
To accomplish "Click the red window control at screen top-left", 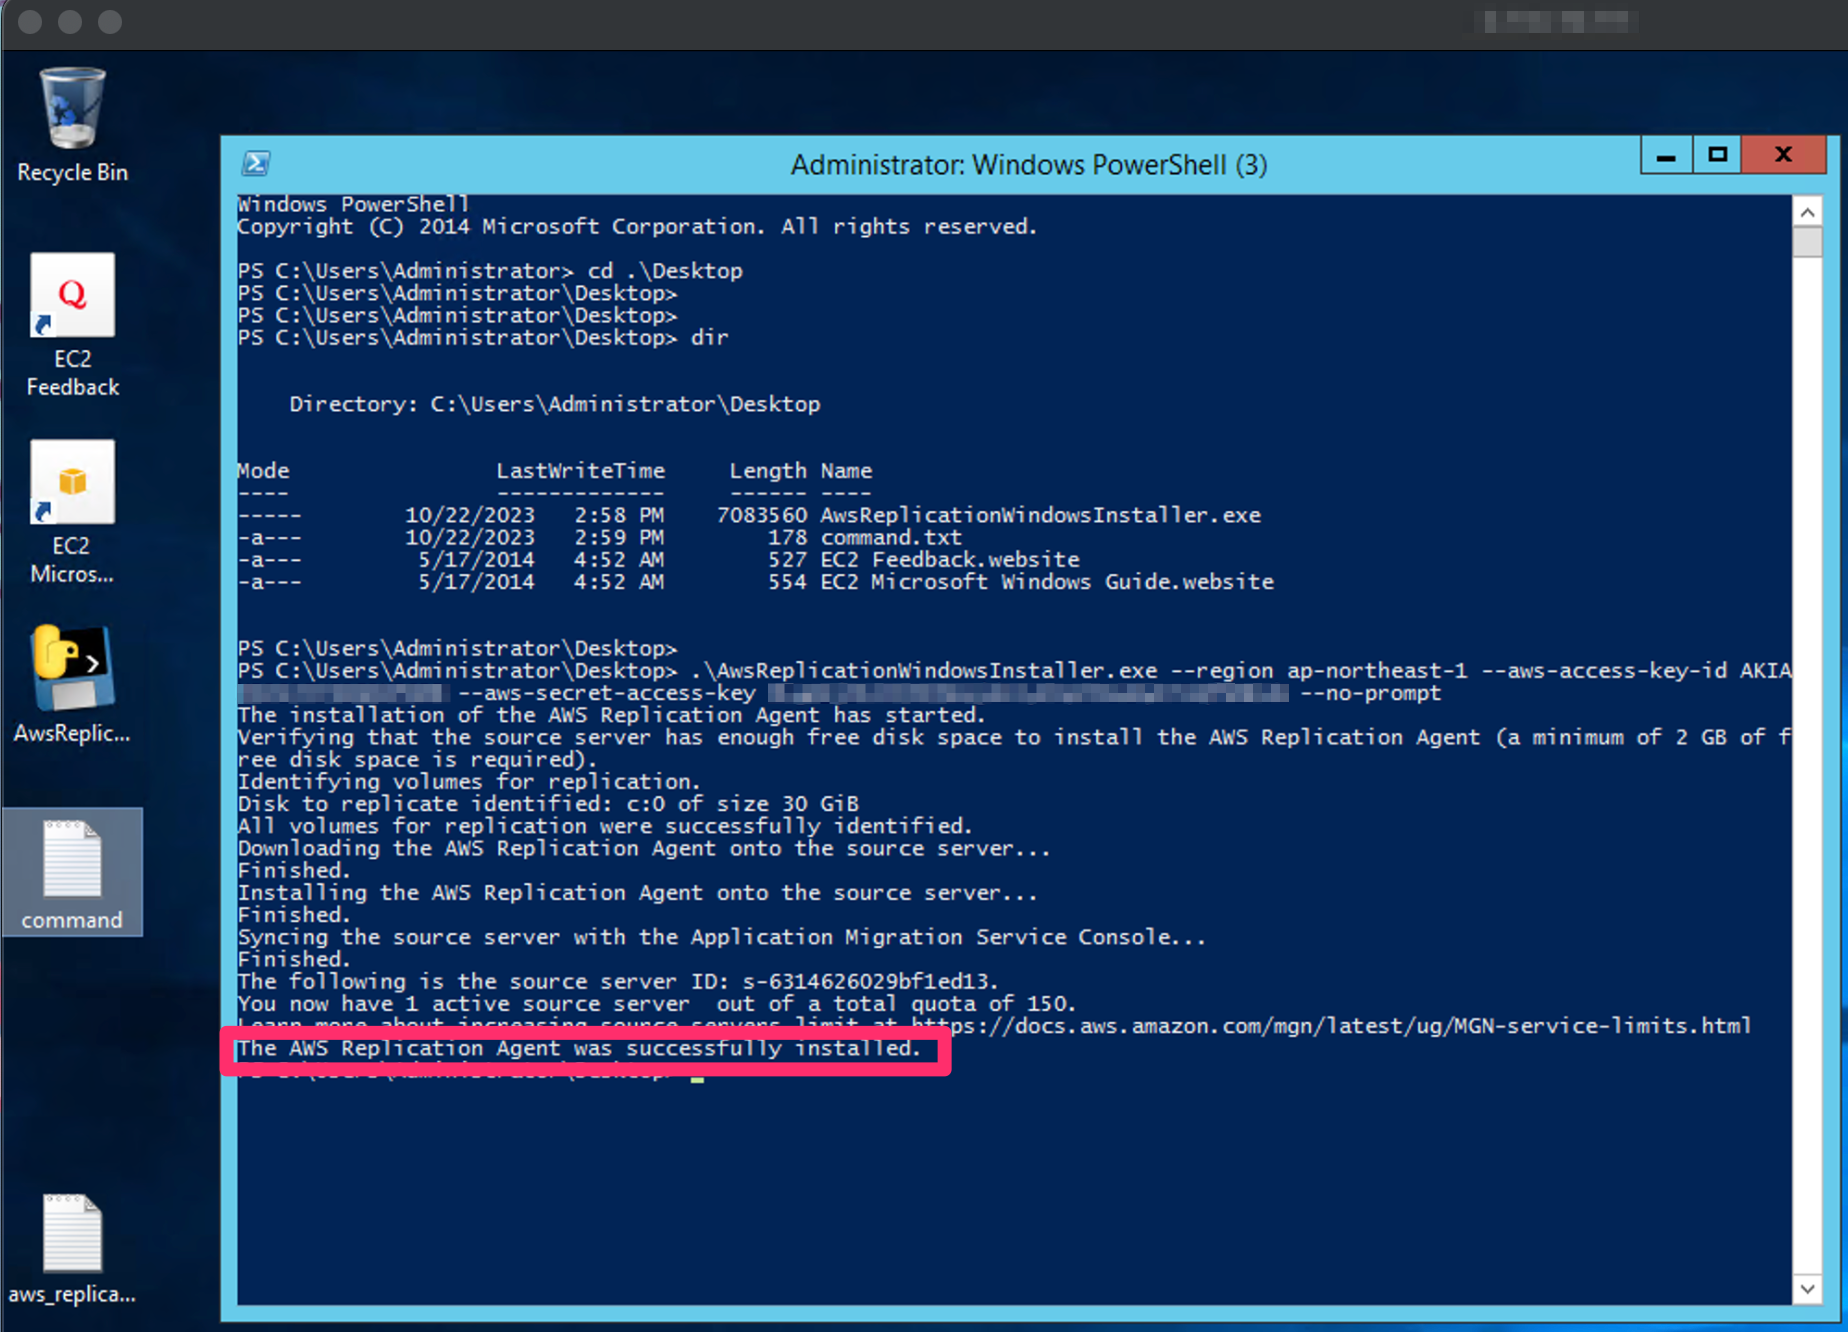I will pos(29,22).
